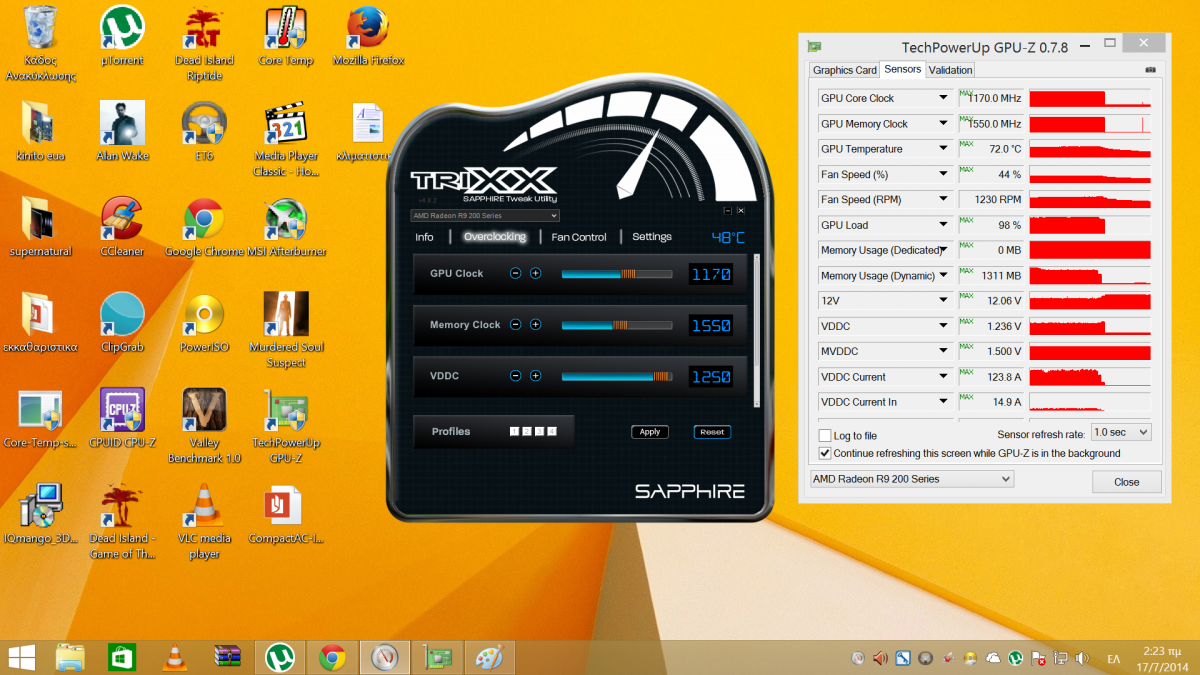The height and width of the screenshot is (675, 1200).
Task: Select the Dead Island Riptide desktop shortcut
Action: 204,45
